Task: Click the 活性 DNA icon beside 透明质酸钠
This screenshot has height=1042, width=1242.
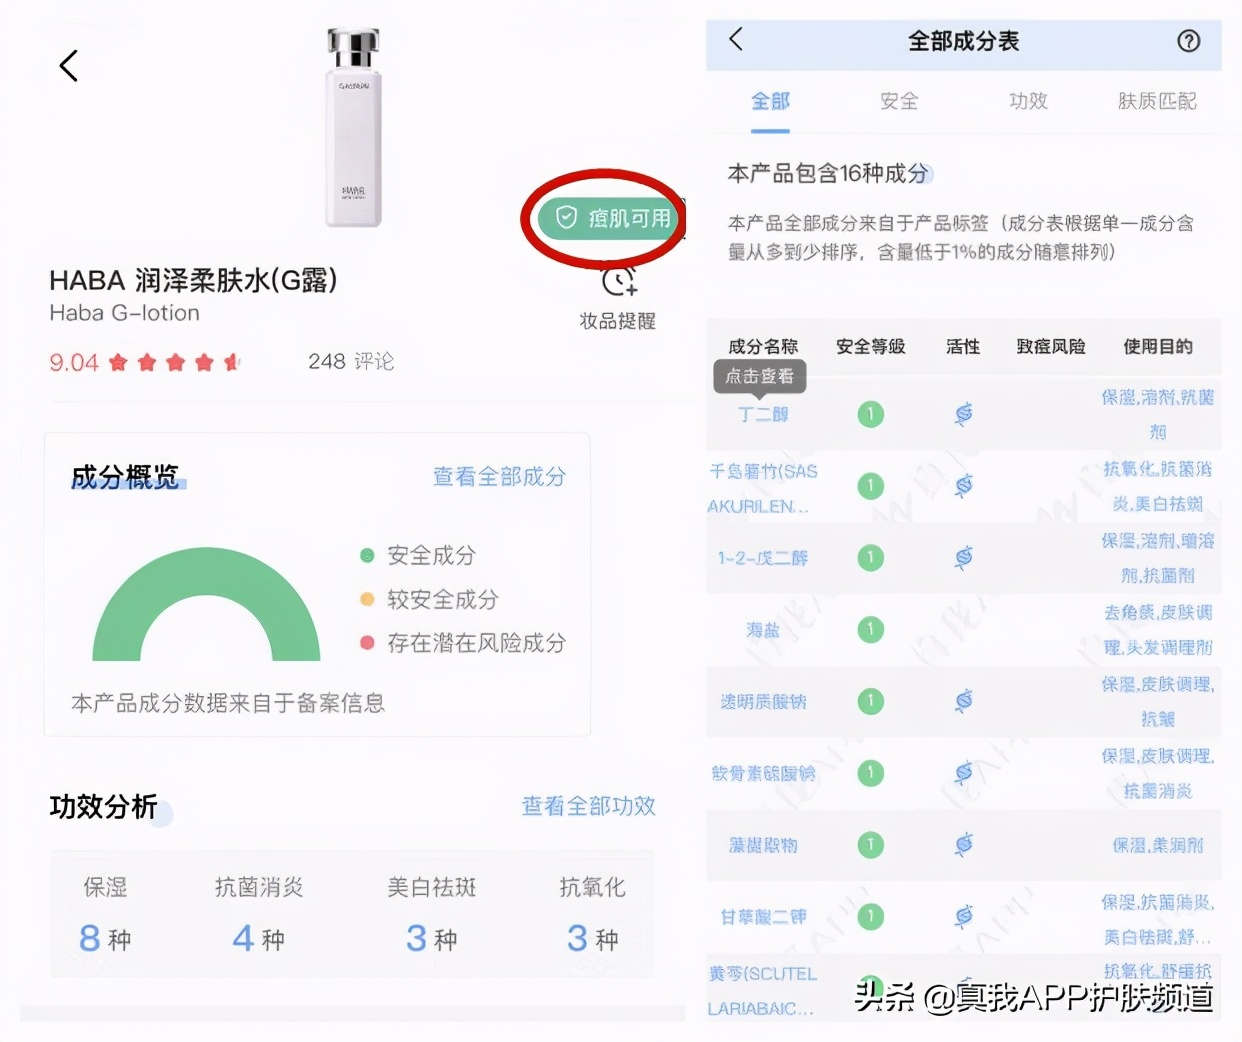Action: (x=962, y=701)
